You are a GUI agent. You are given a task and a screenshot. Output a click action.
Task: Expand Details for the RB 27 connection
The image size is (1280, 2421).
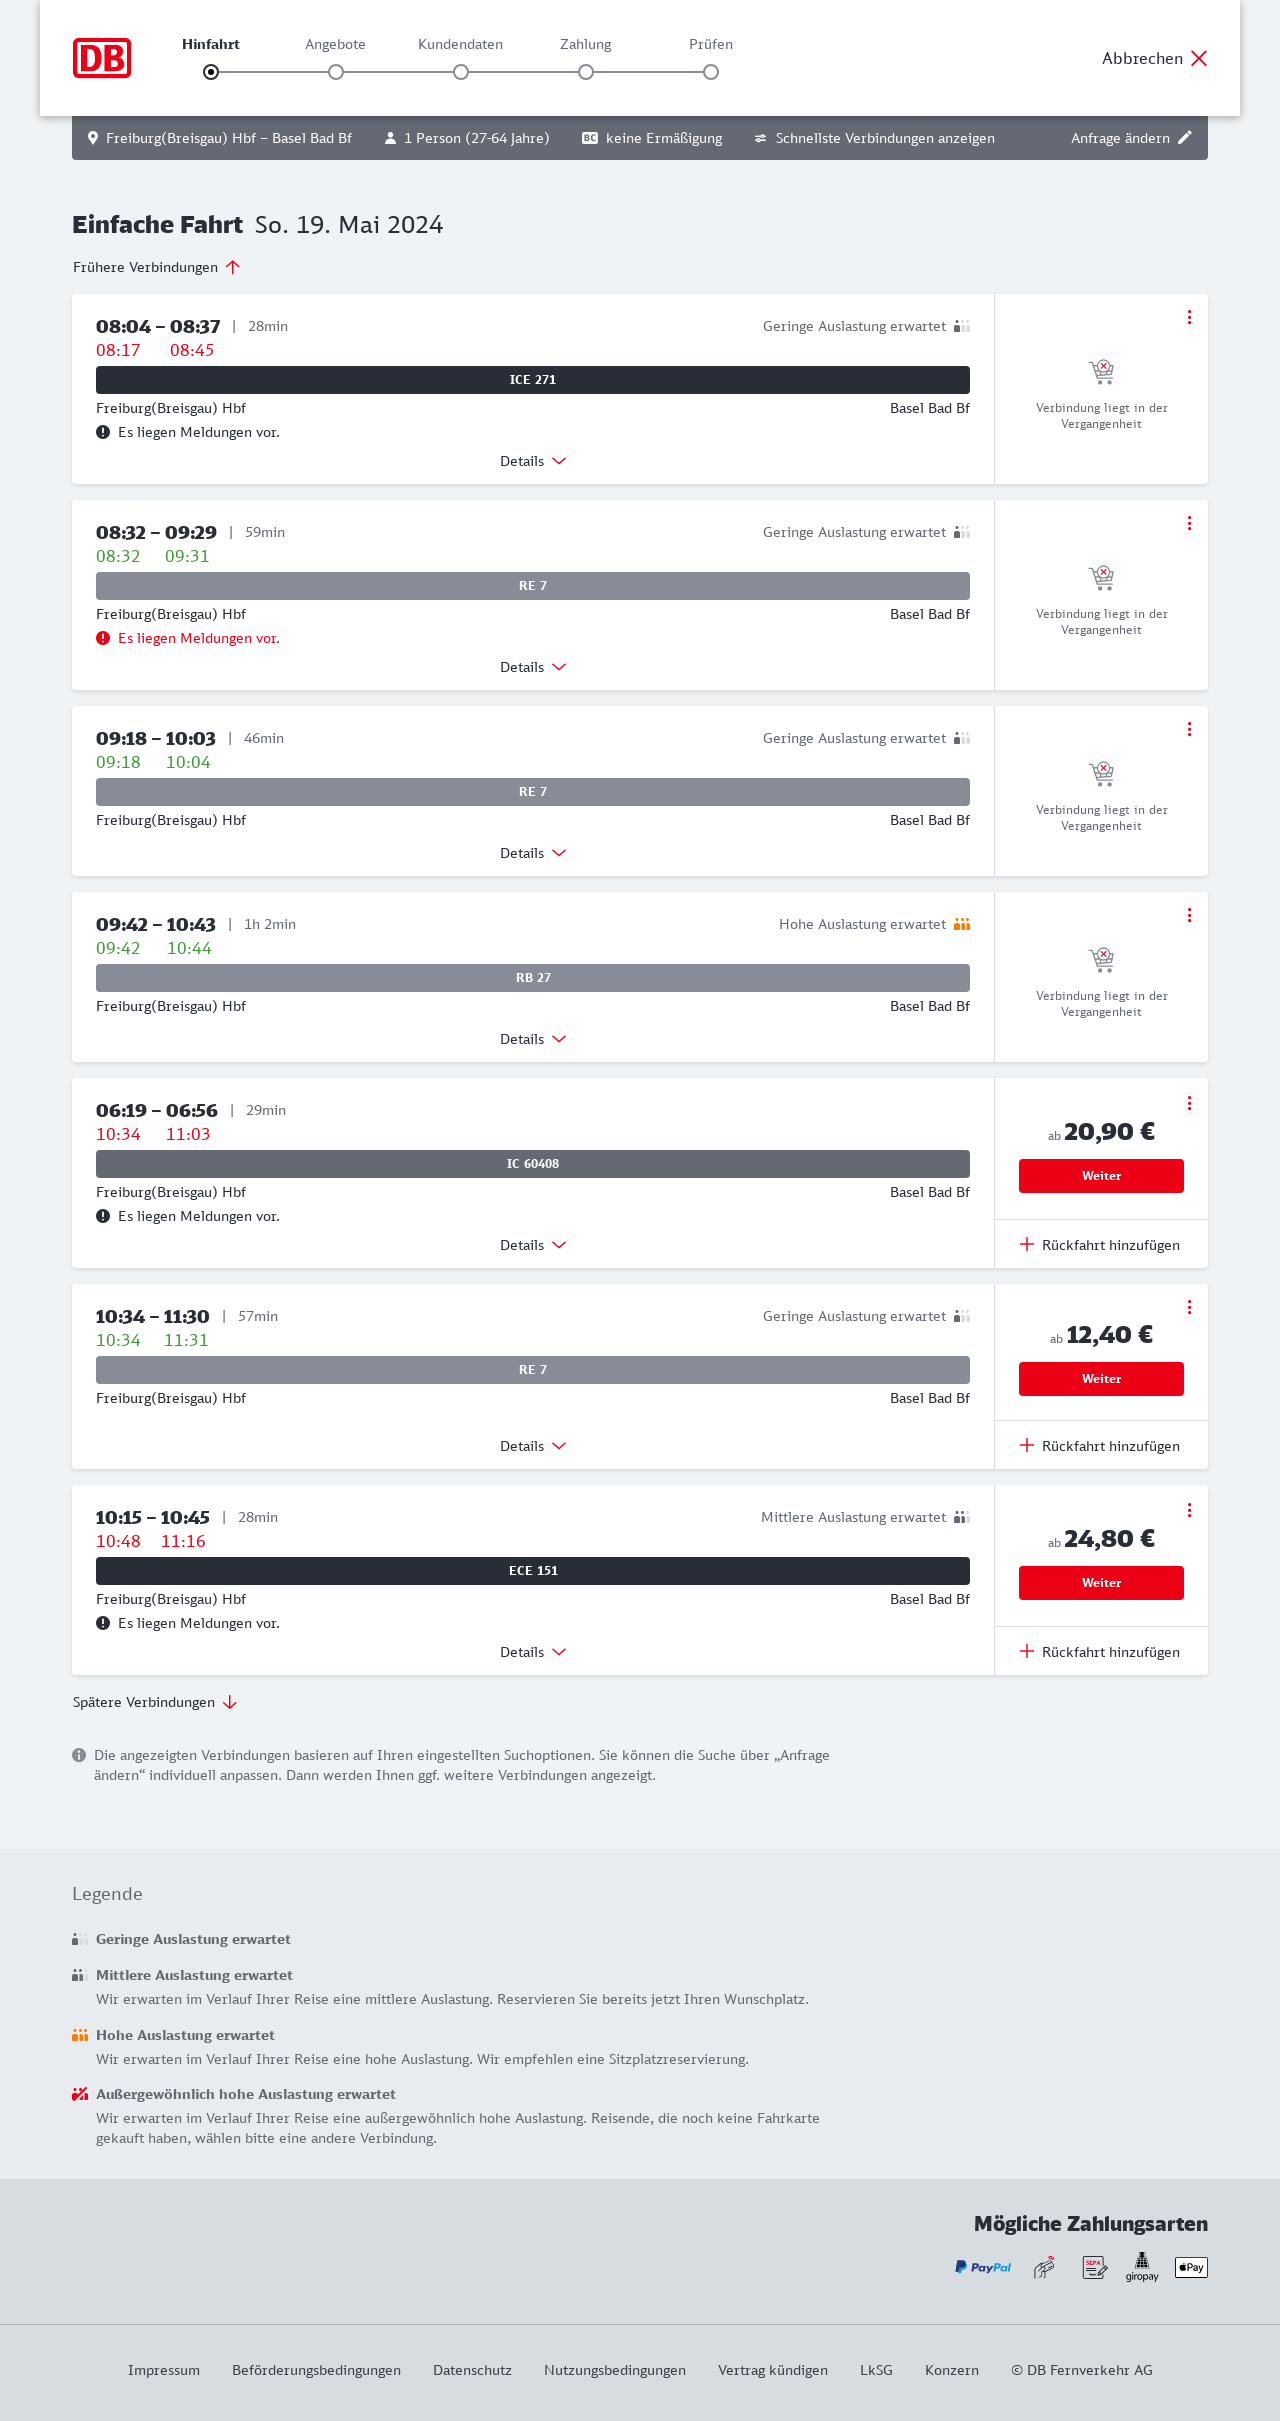point(533,1039)
